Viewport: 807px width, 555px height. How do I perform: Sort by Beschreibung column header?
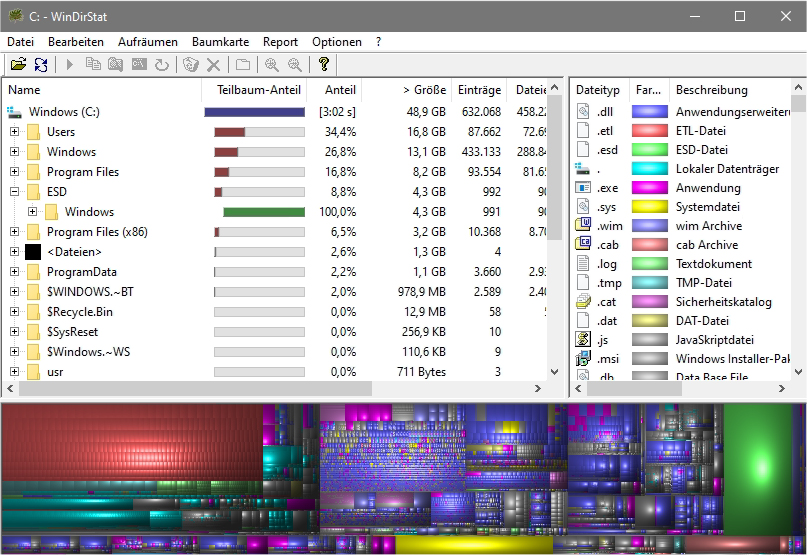click(x=730, y=90)
